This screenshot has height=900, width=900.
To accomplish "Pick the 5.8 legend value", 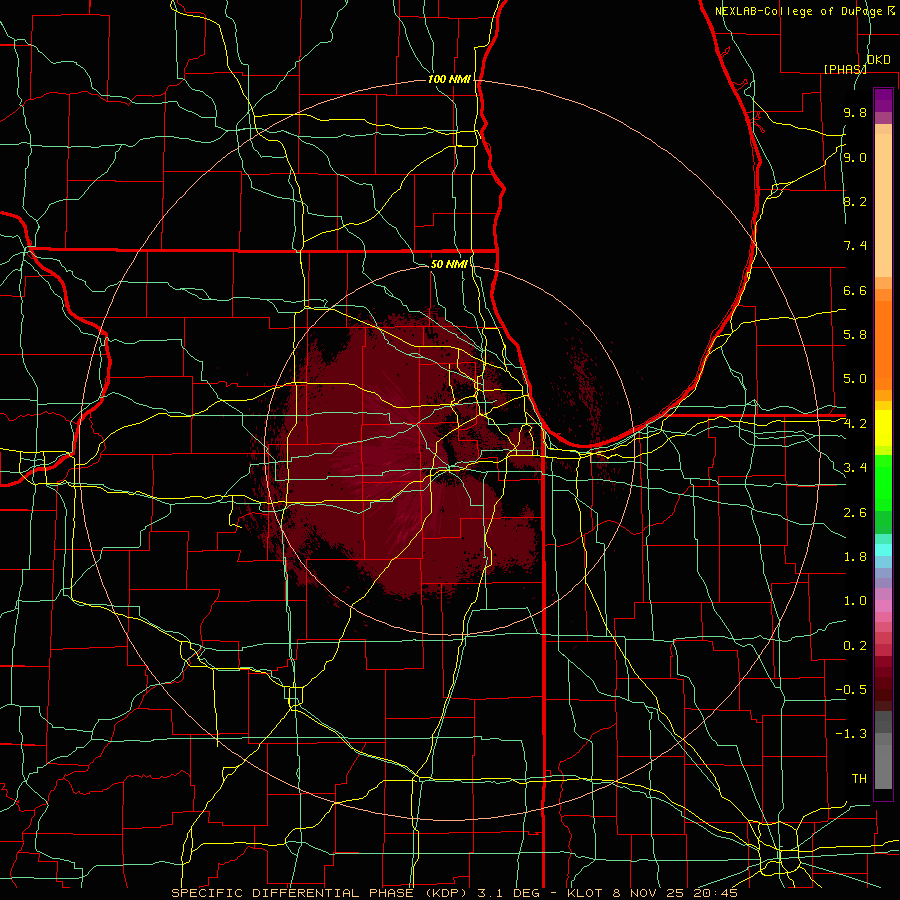I will tap(855, 335).
